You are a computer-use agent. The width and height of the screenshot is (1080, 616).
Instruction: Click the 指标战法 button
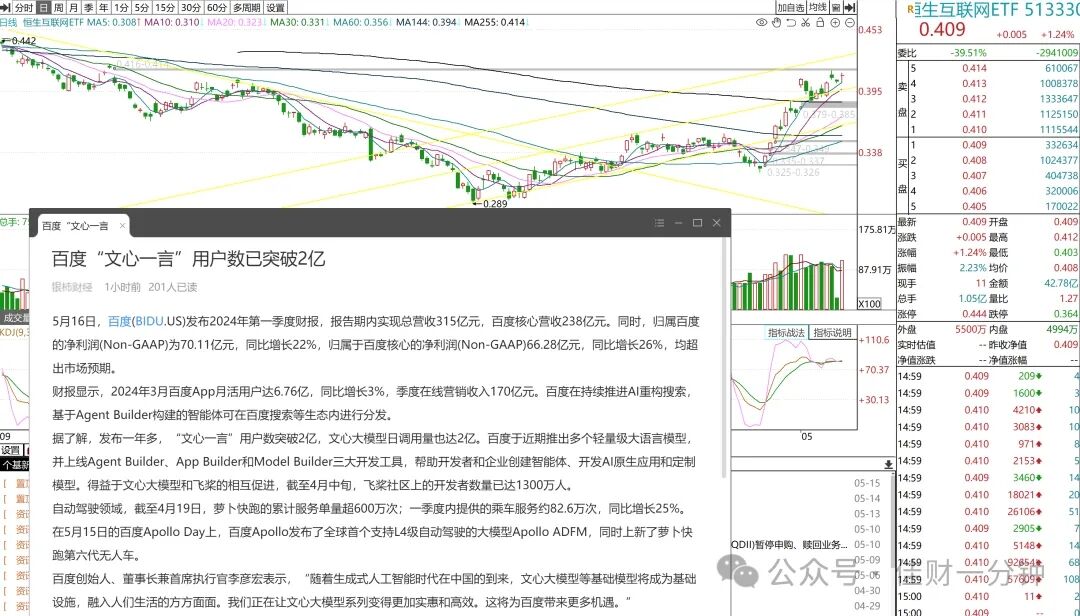pyautogui.click(x=786, y=333)
